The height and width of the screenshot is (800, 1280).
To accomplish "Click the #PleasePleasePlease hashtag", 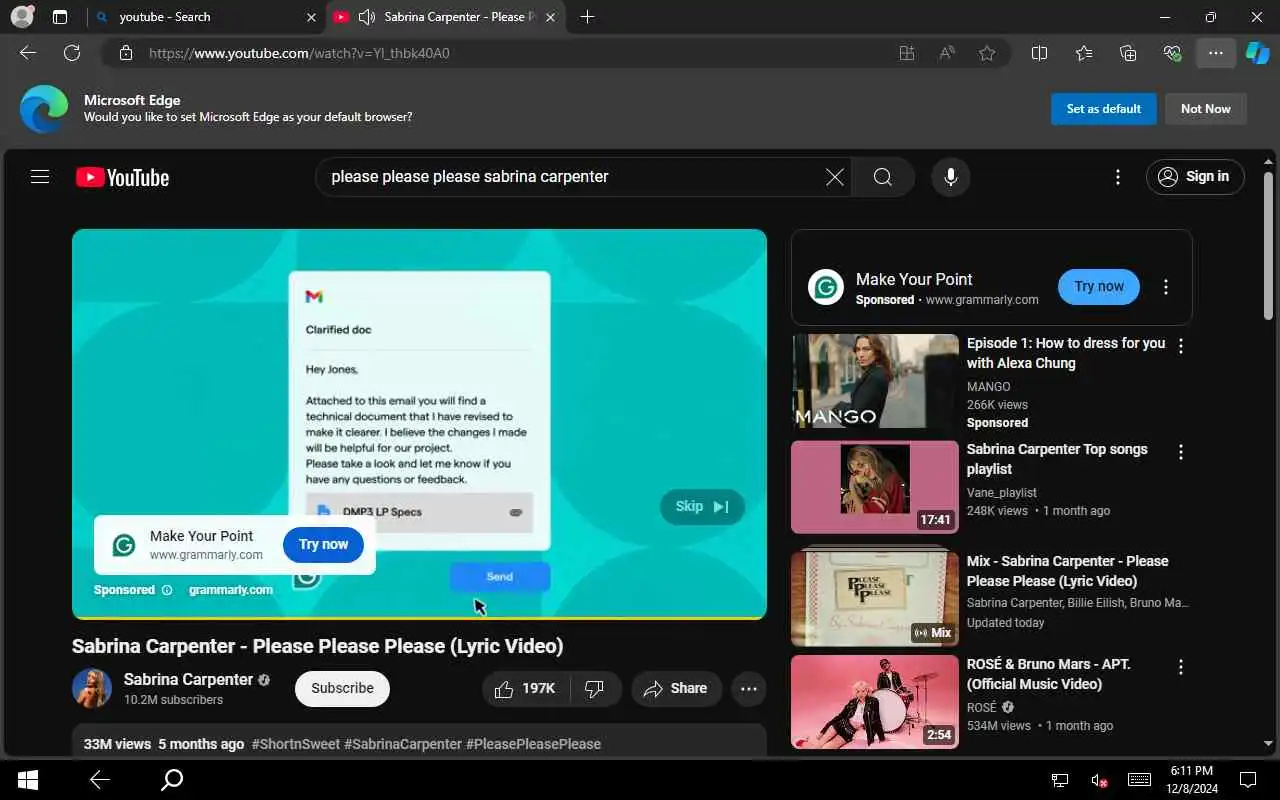I will pyautogui.click(x=534, y=744).
